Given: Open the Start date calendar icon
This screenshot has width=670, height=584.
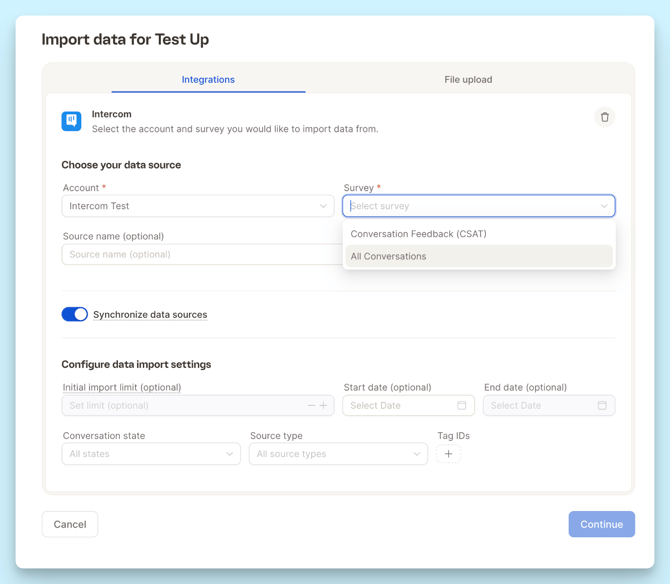Looking at the screenshot, I should point(461,406).
